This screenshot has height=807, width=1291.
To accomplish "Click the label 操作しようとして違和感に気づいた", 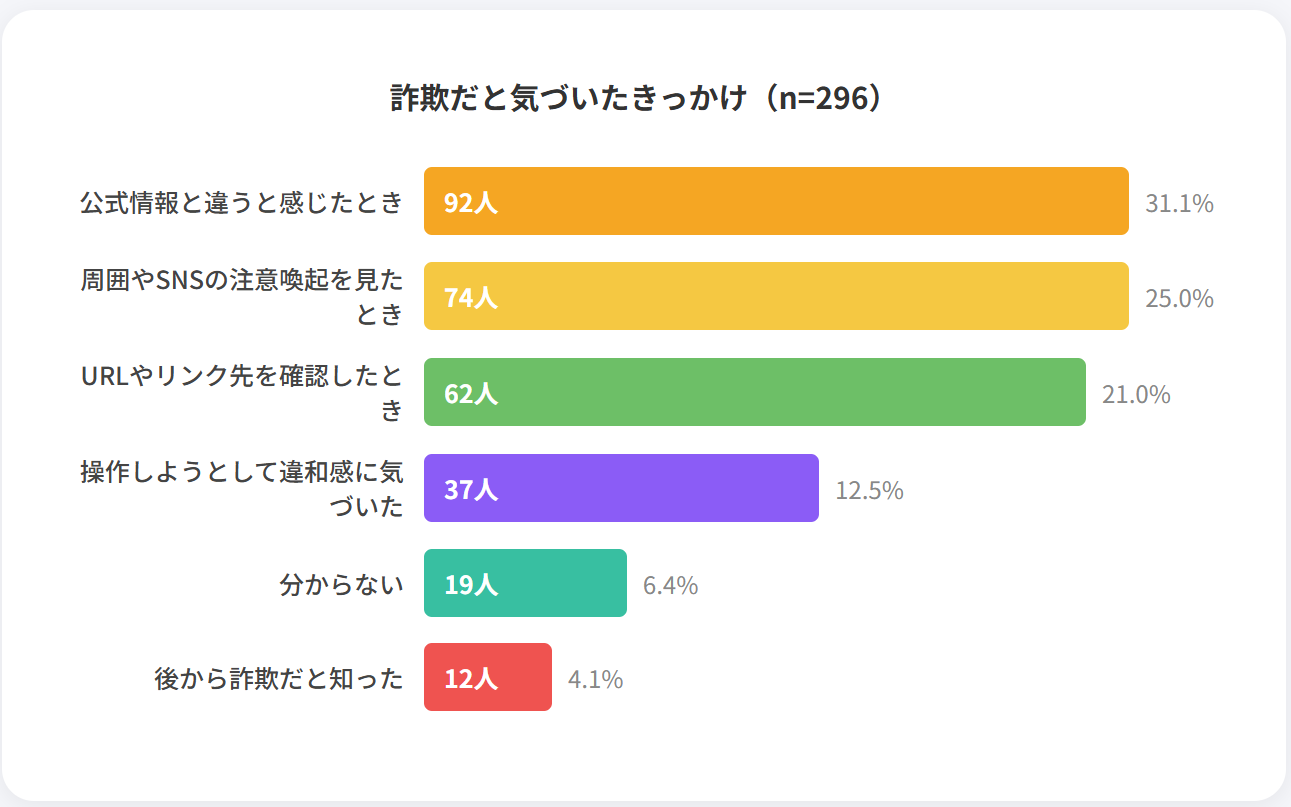I will [242, 488].
